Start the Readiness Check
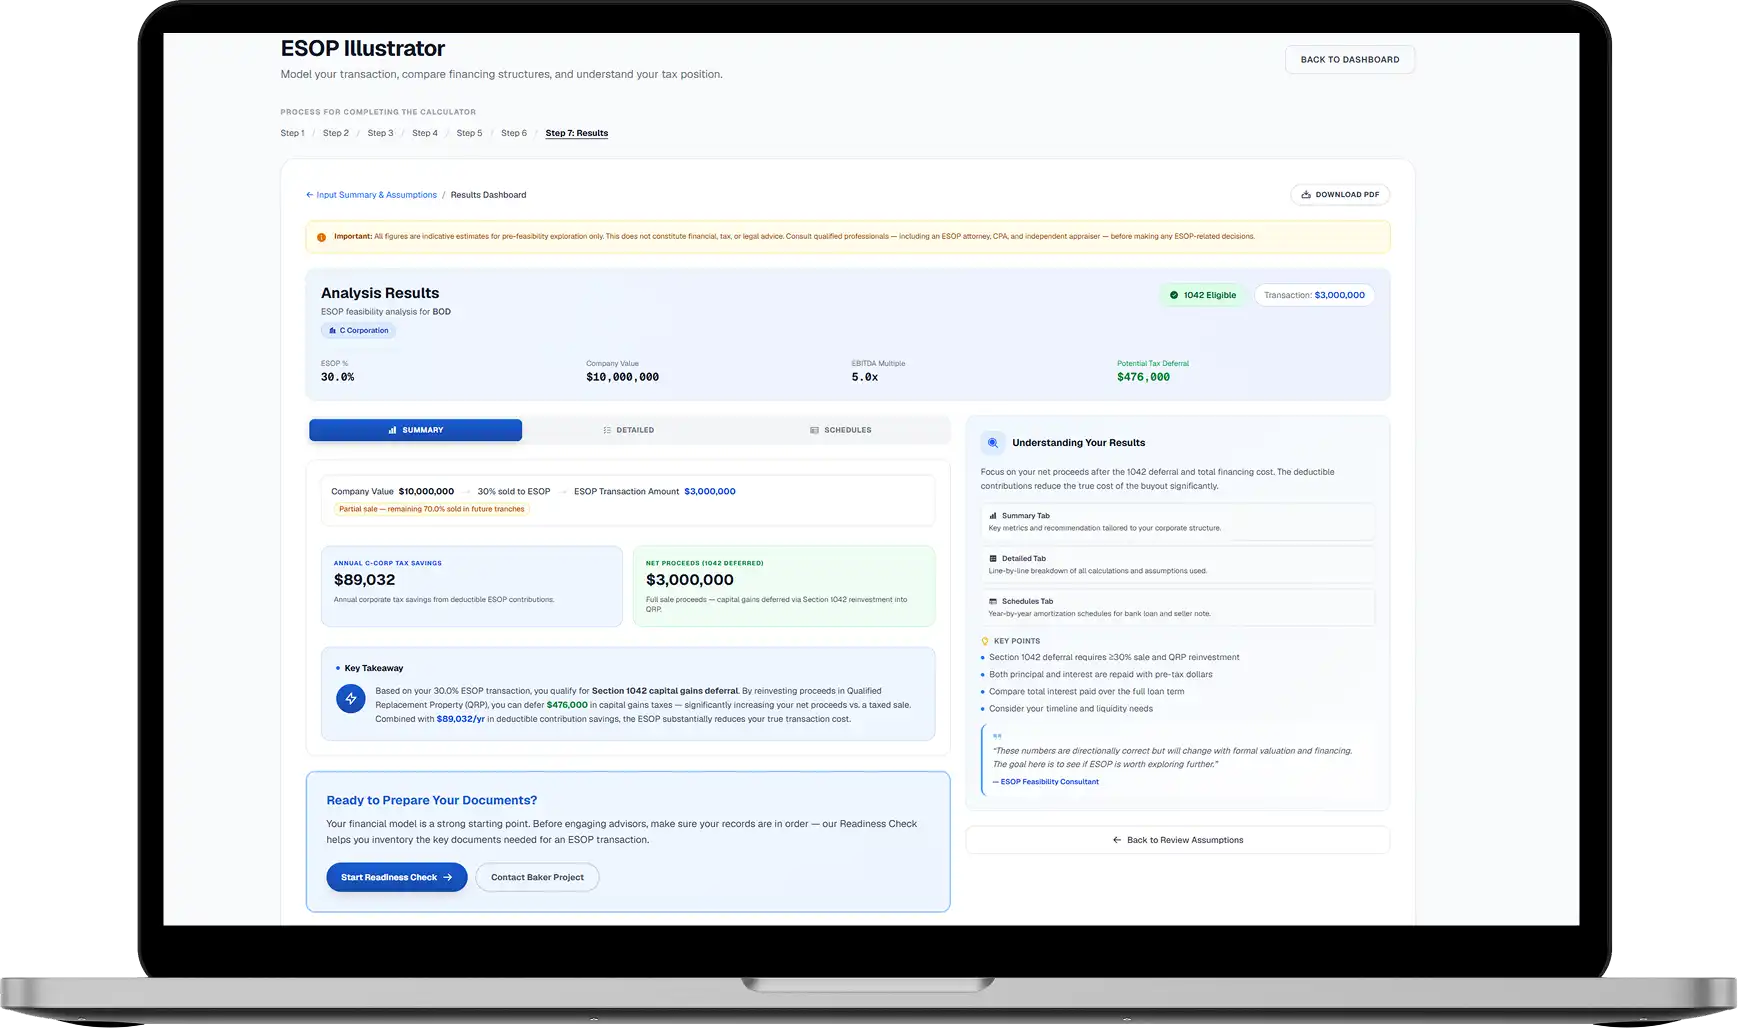The height and width of the screenshot is (1028, 1738). click(x=396, y=877)
